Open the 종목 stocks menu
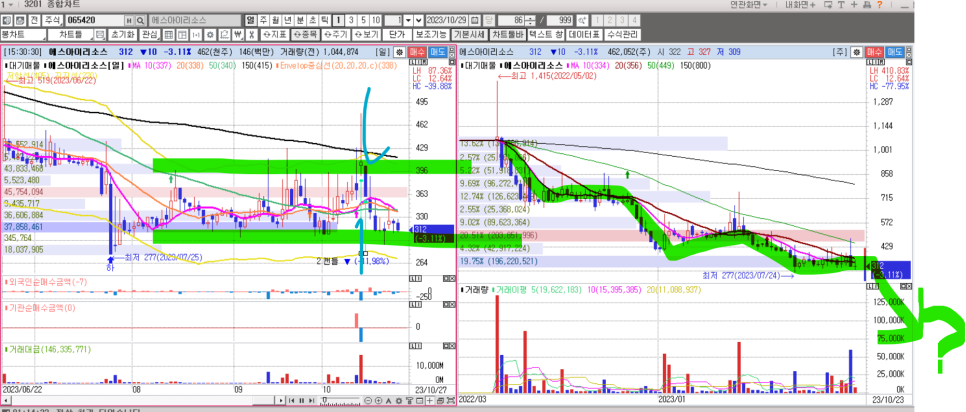This screenshot has height=412, width=966. pos(306,34)
